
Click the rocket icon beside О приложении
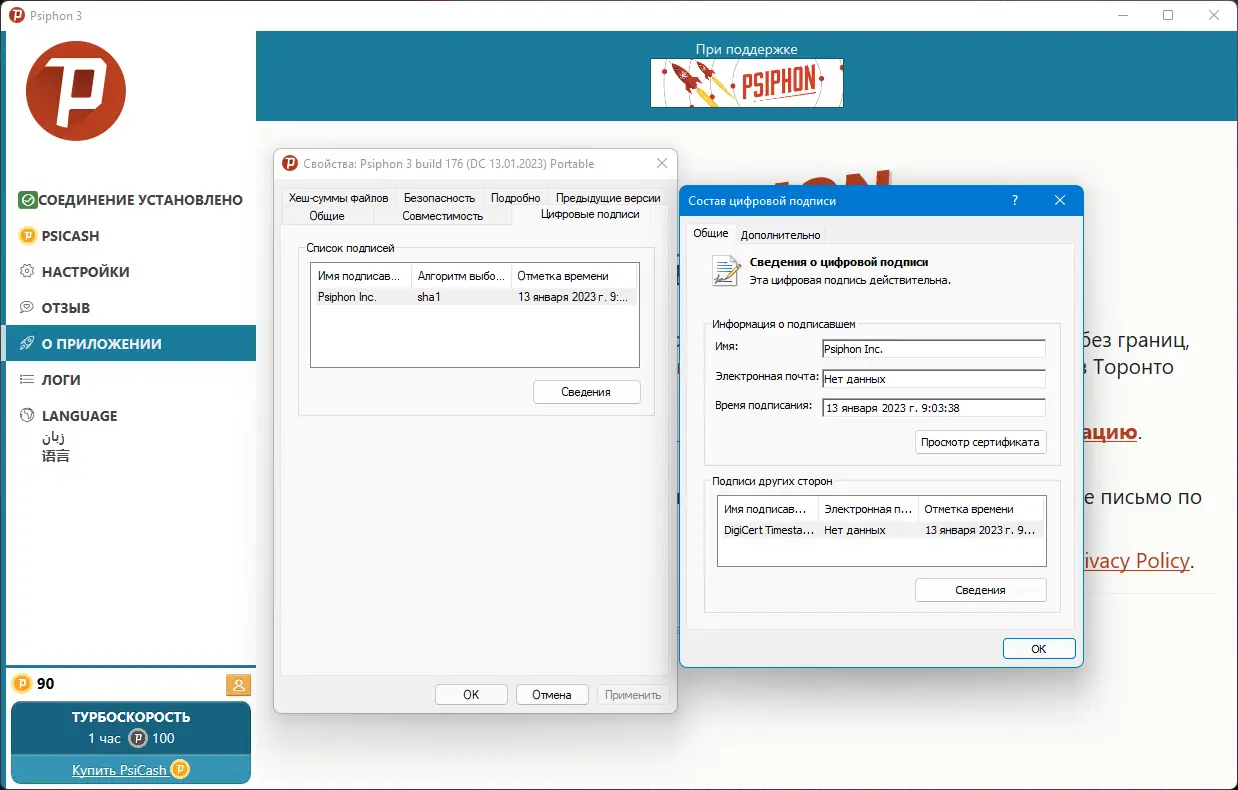tap(28, 343)
